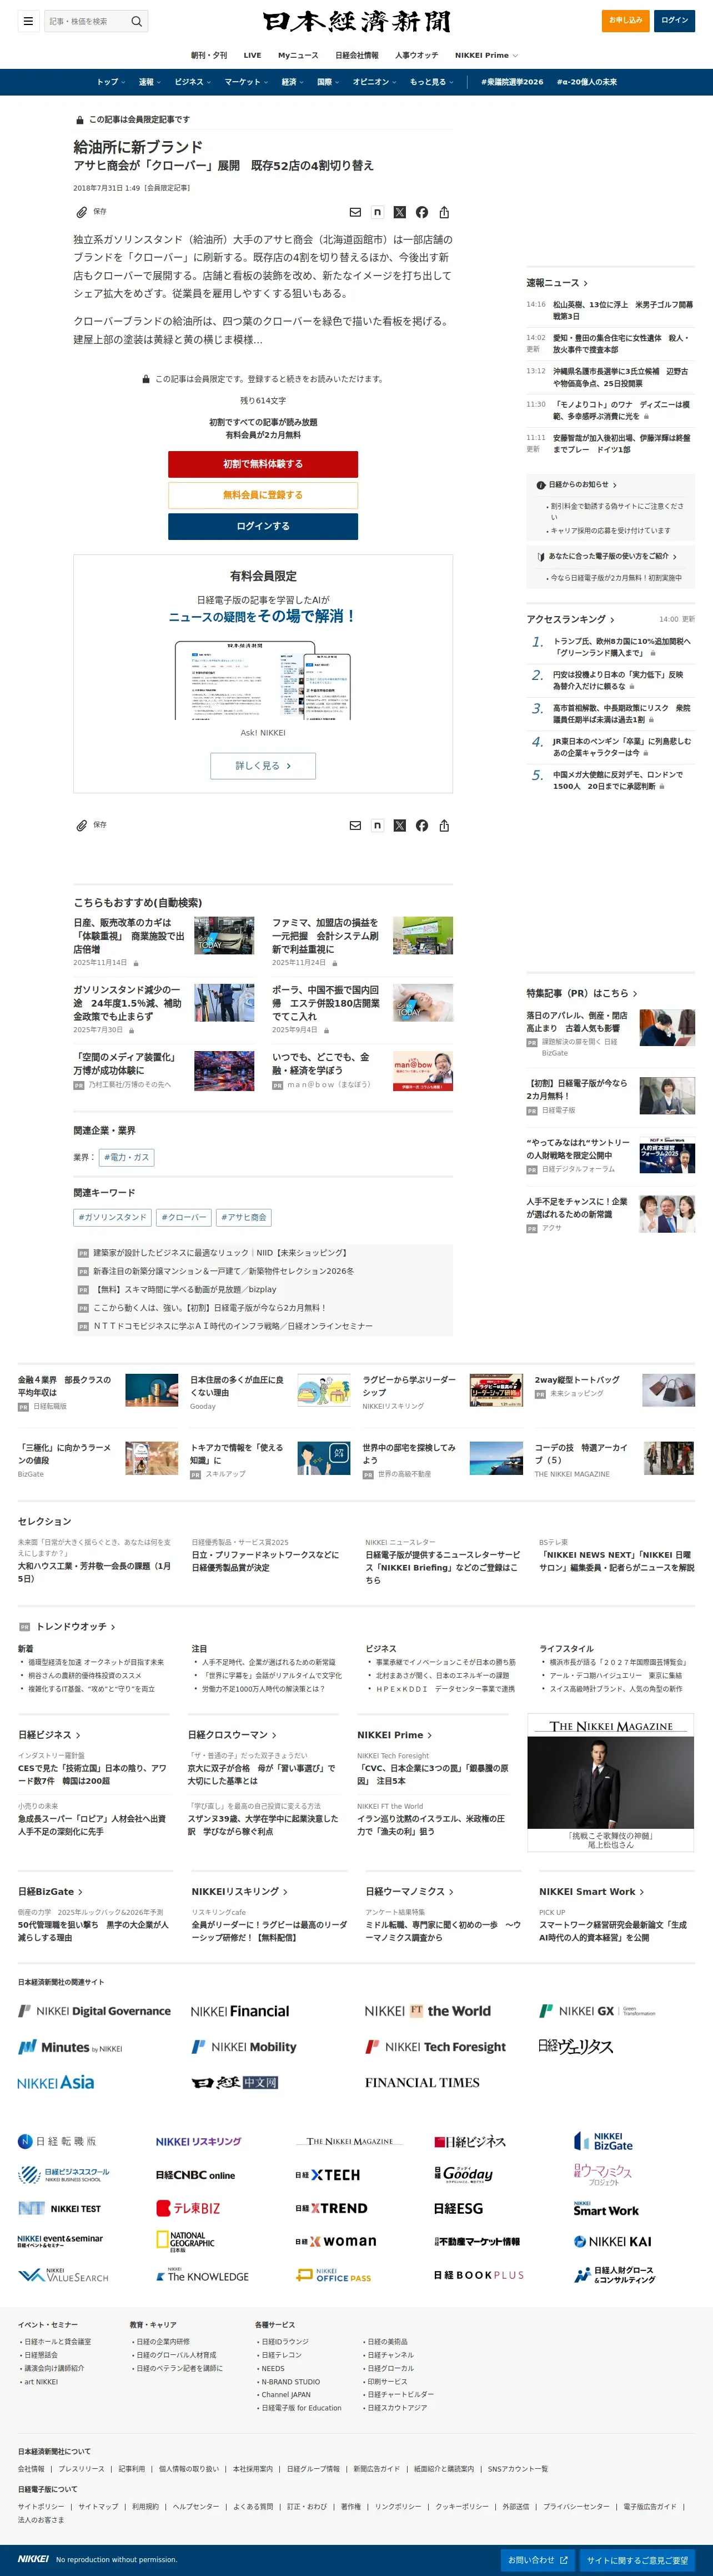Open the NIKKEI Asia logo link
Screen dimensions: 713x2576
[x=56, y=2082]
